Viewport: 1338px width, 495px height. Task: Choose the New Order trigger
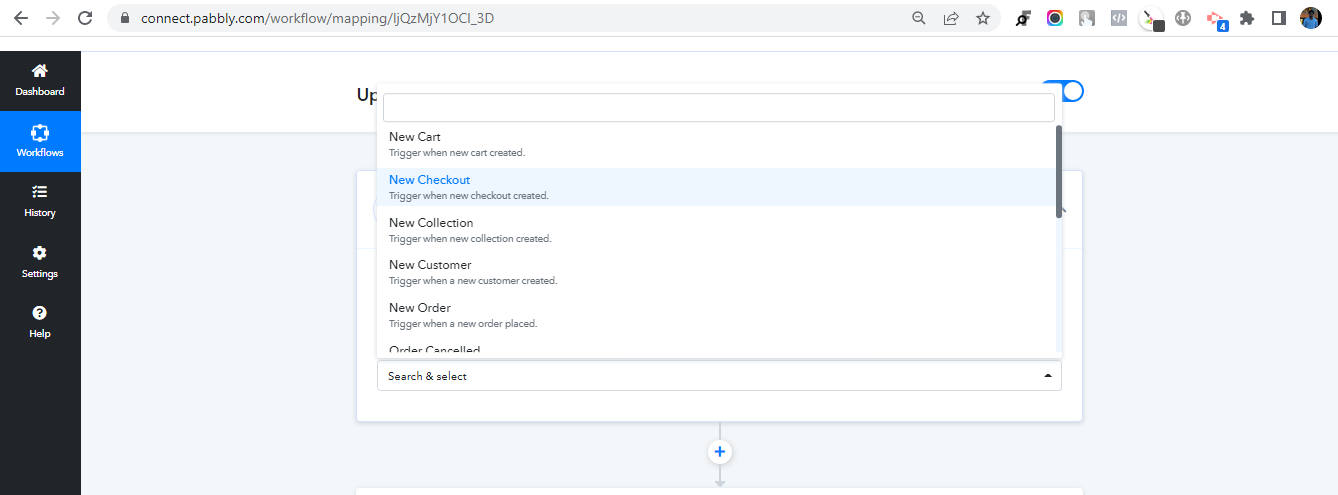(x=716, y=315)
